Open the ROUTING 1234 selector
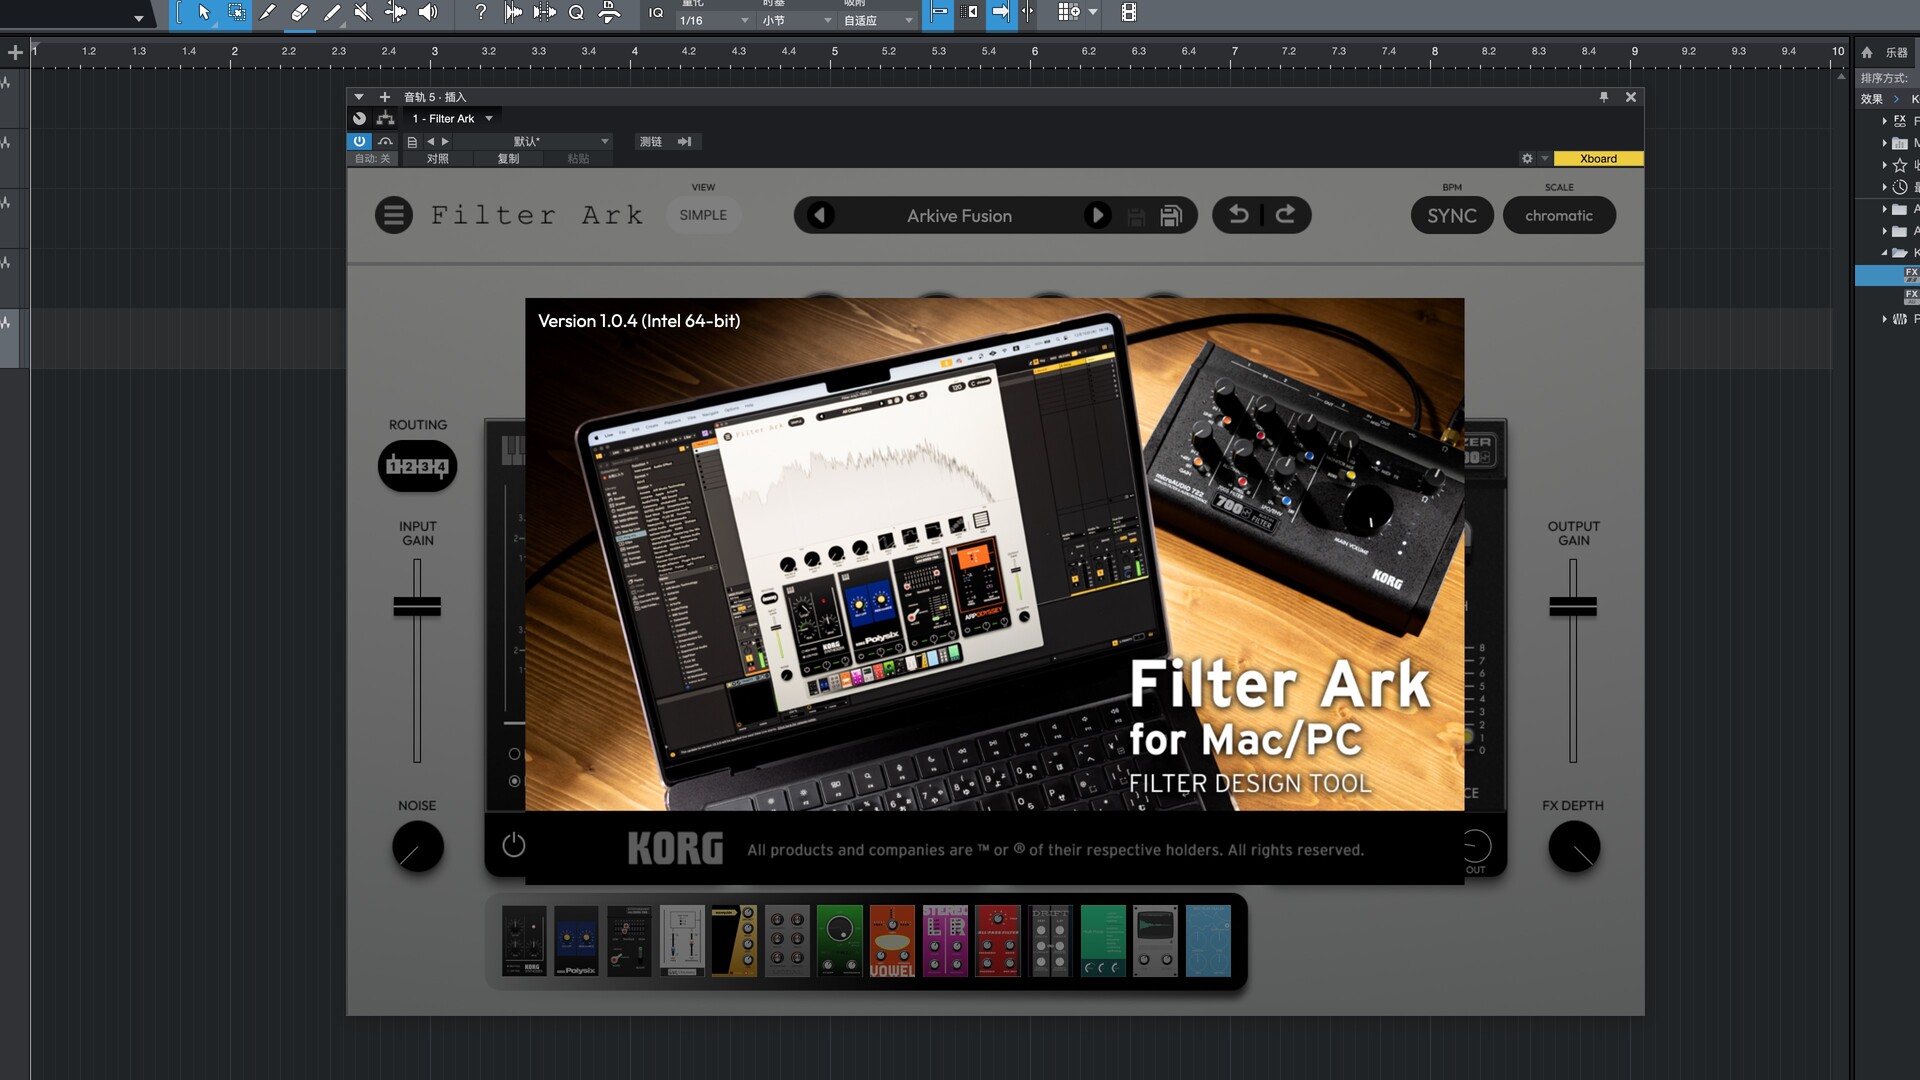 coord(417,466)
